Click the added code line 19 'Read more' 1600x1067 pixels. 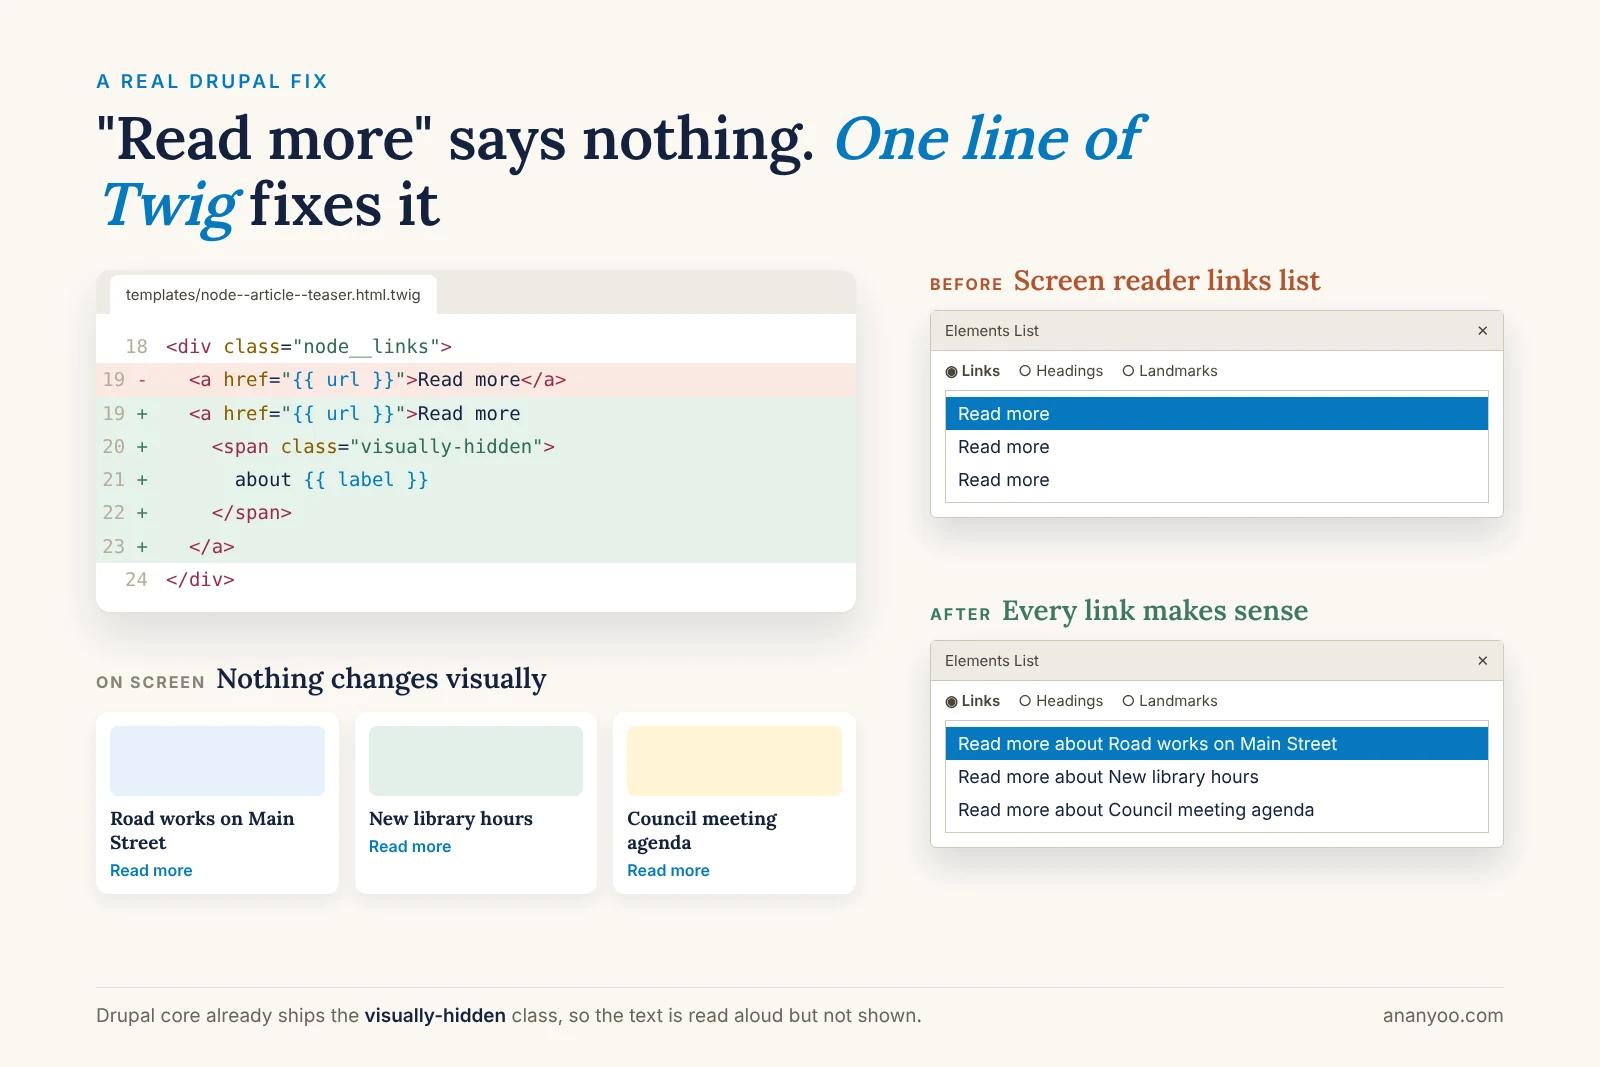[x=476, y=414]
